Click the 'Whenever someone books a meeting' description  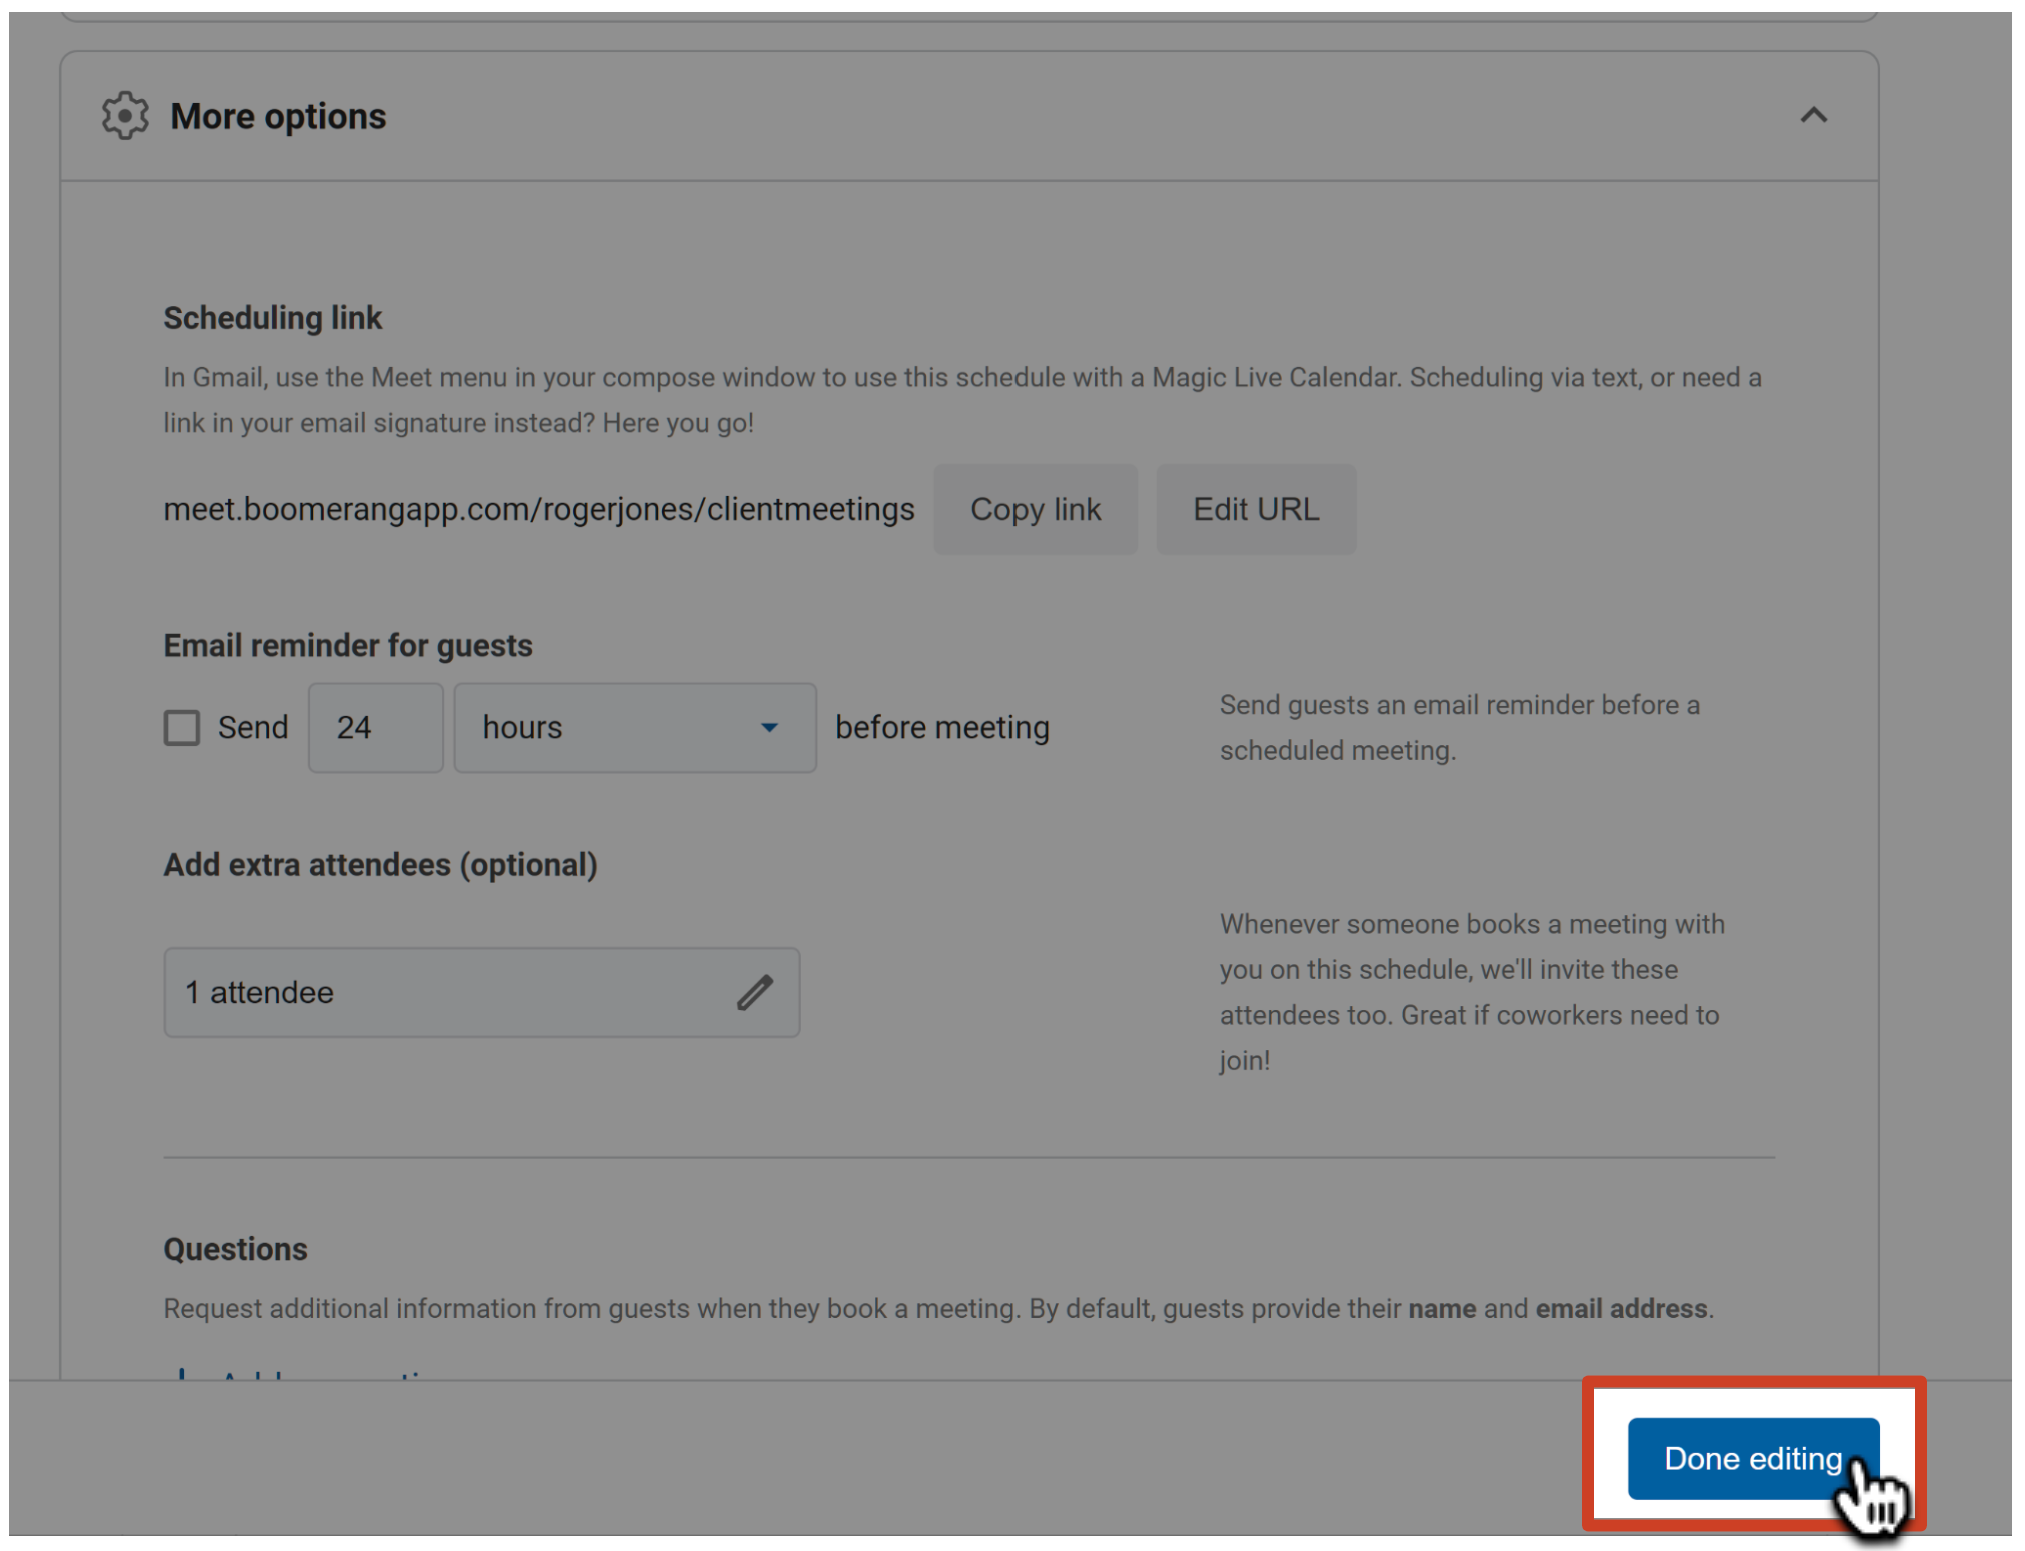click(x=1472, y=991)
